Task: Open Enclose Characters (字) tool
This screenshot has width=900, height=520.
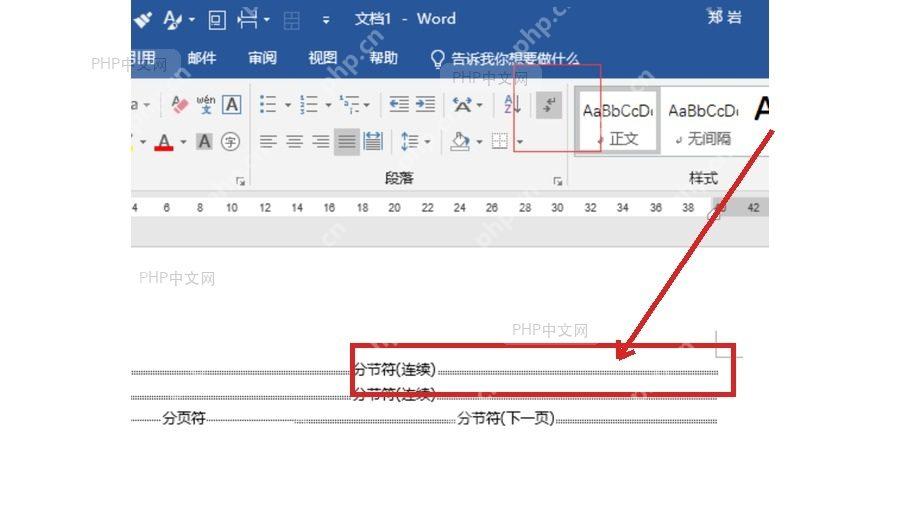Action: [230, 142]
